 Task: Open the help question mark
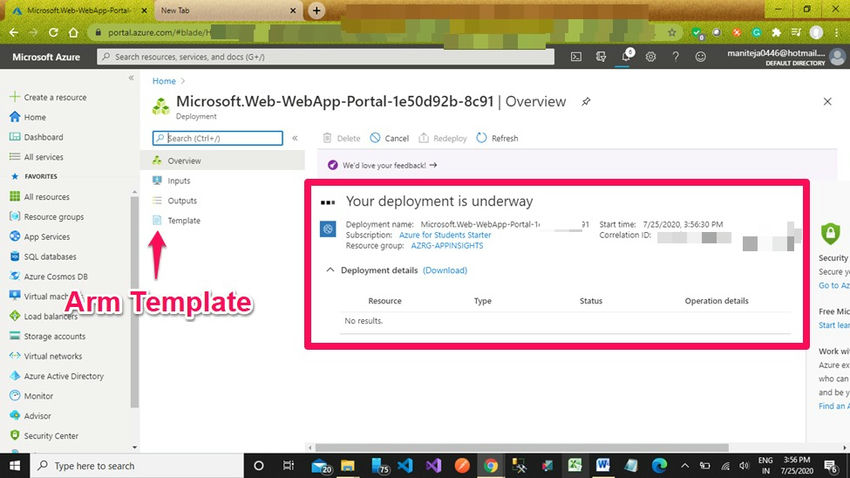675,56
